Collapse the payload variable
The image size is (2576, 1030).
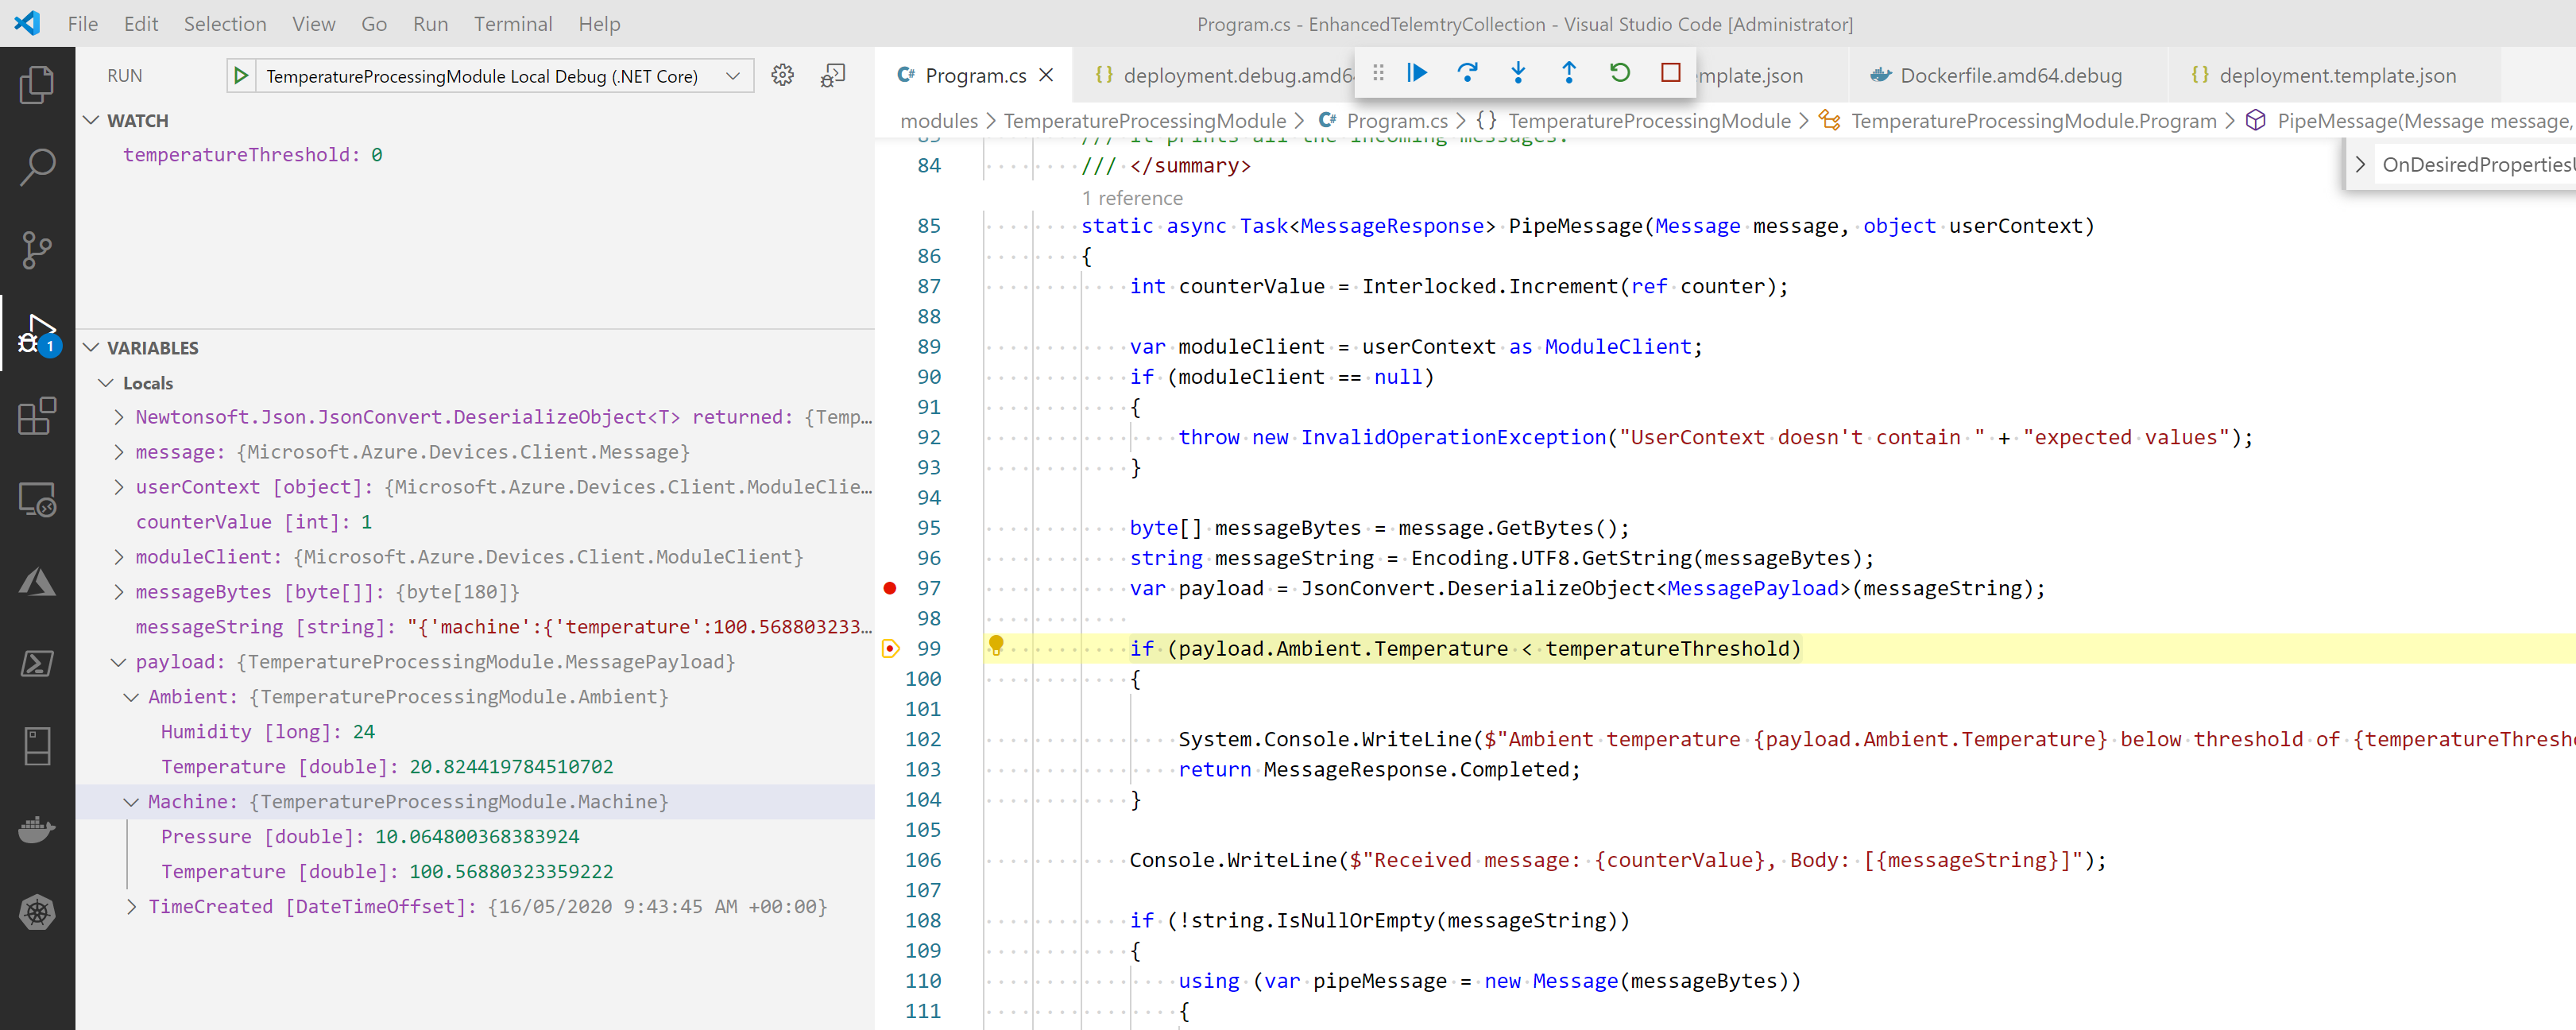point(119,662)
